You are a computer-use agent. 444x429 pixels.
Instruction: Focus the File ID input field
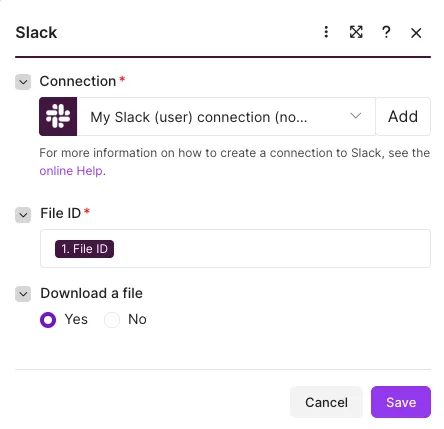pyautogui.click(x=235, y=248)
